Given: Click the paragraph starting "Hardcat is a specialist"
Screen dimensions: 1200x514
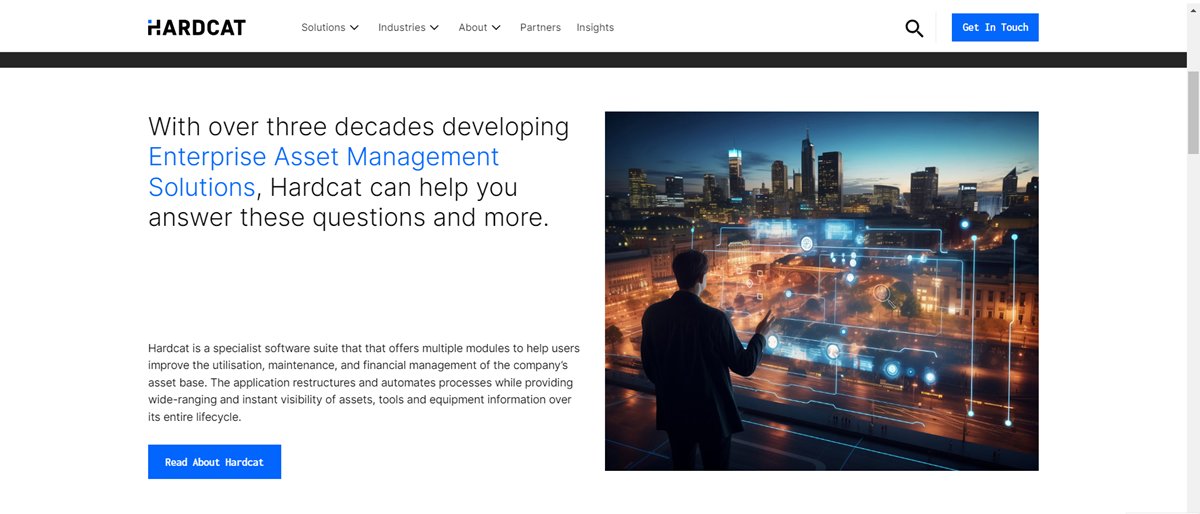Looking at the screenshot, I should (364, 382).
